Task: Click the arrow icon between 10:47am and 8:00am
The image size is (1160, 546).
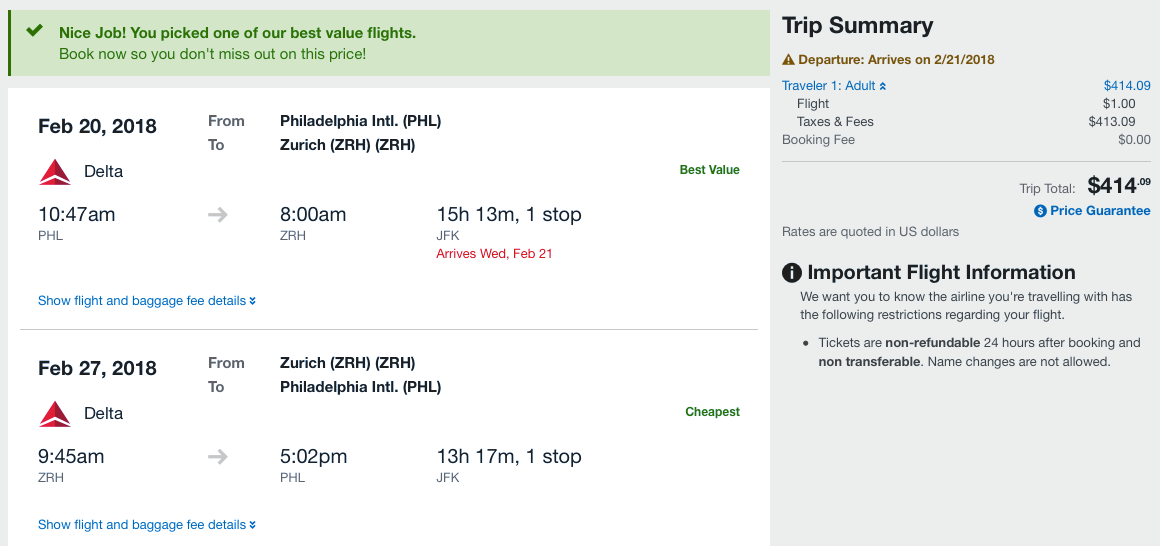Action: 217,215
